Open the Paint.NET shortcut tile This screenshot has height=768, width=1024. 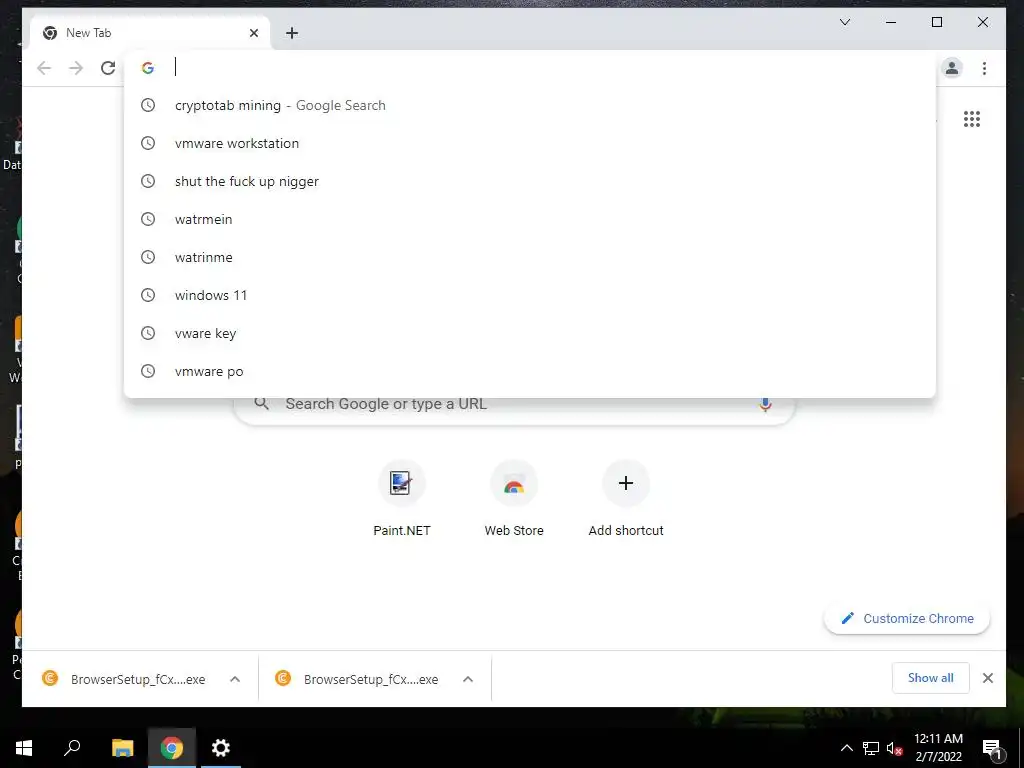coord(402,499)
